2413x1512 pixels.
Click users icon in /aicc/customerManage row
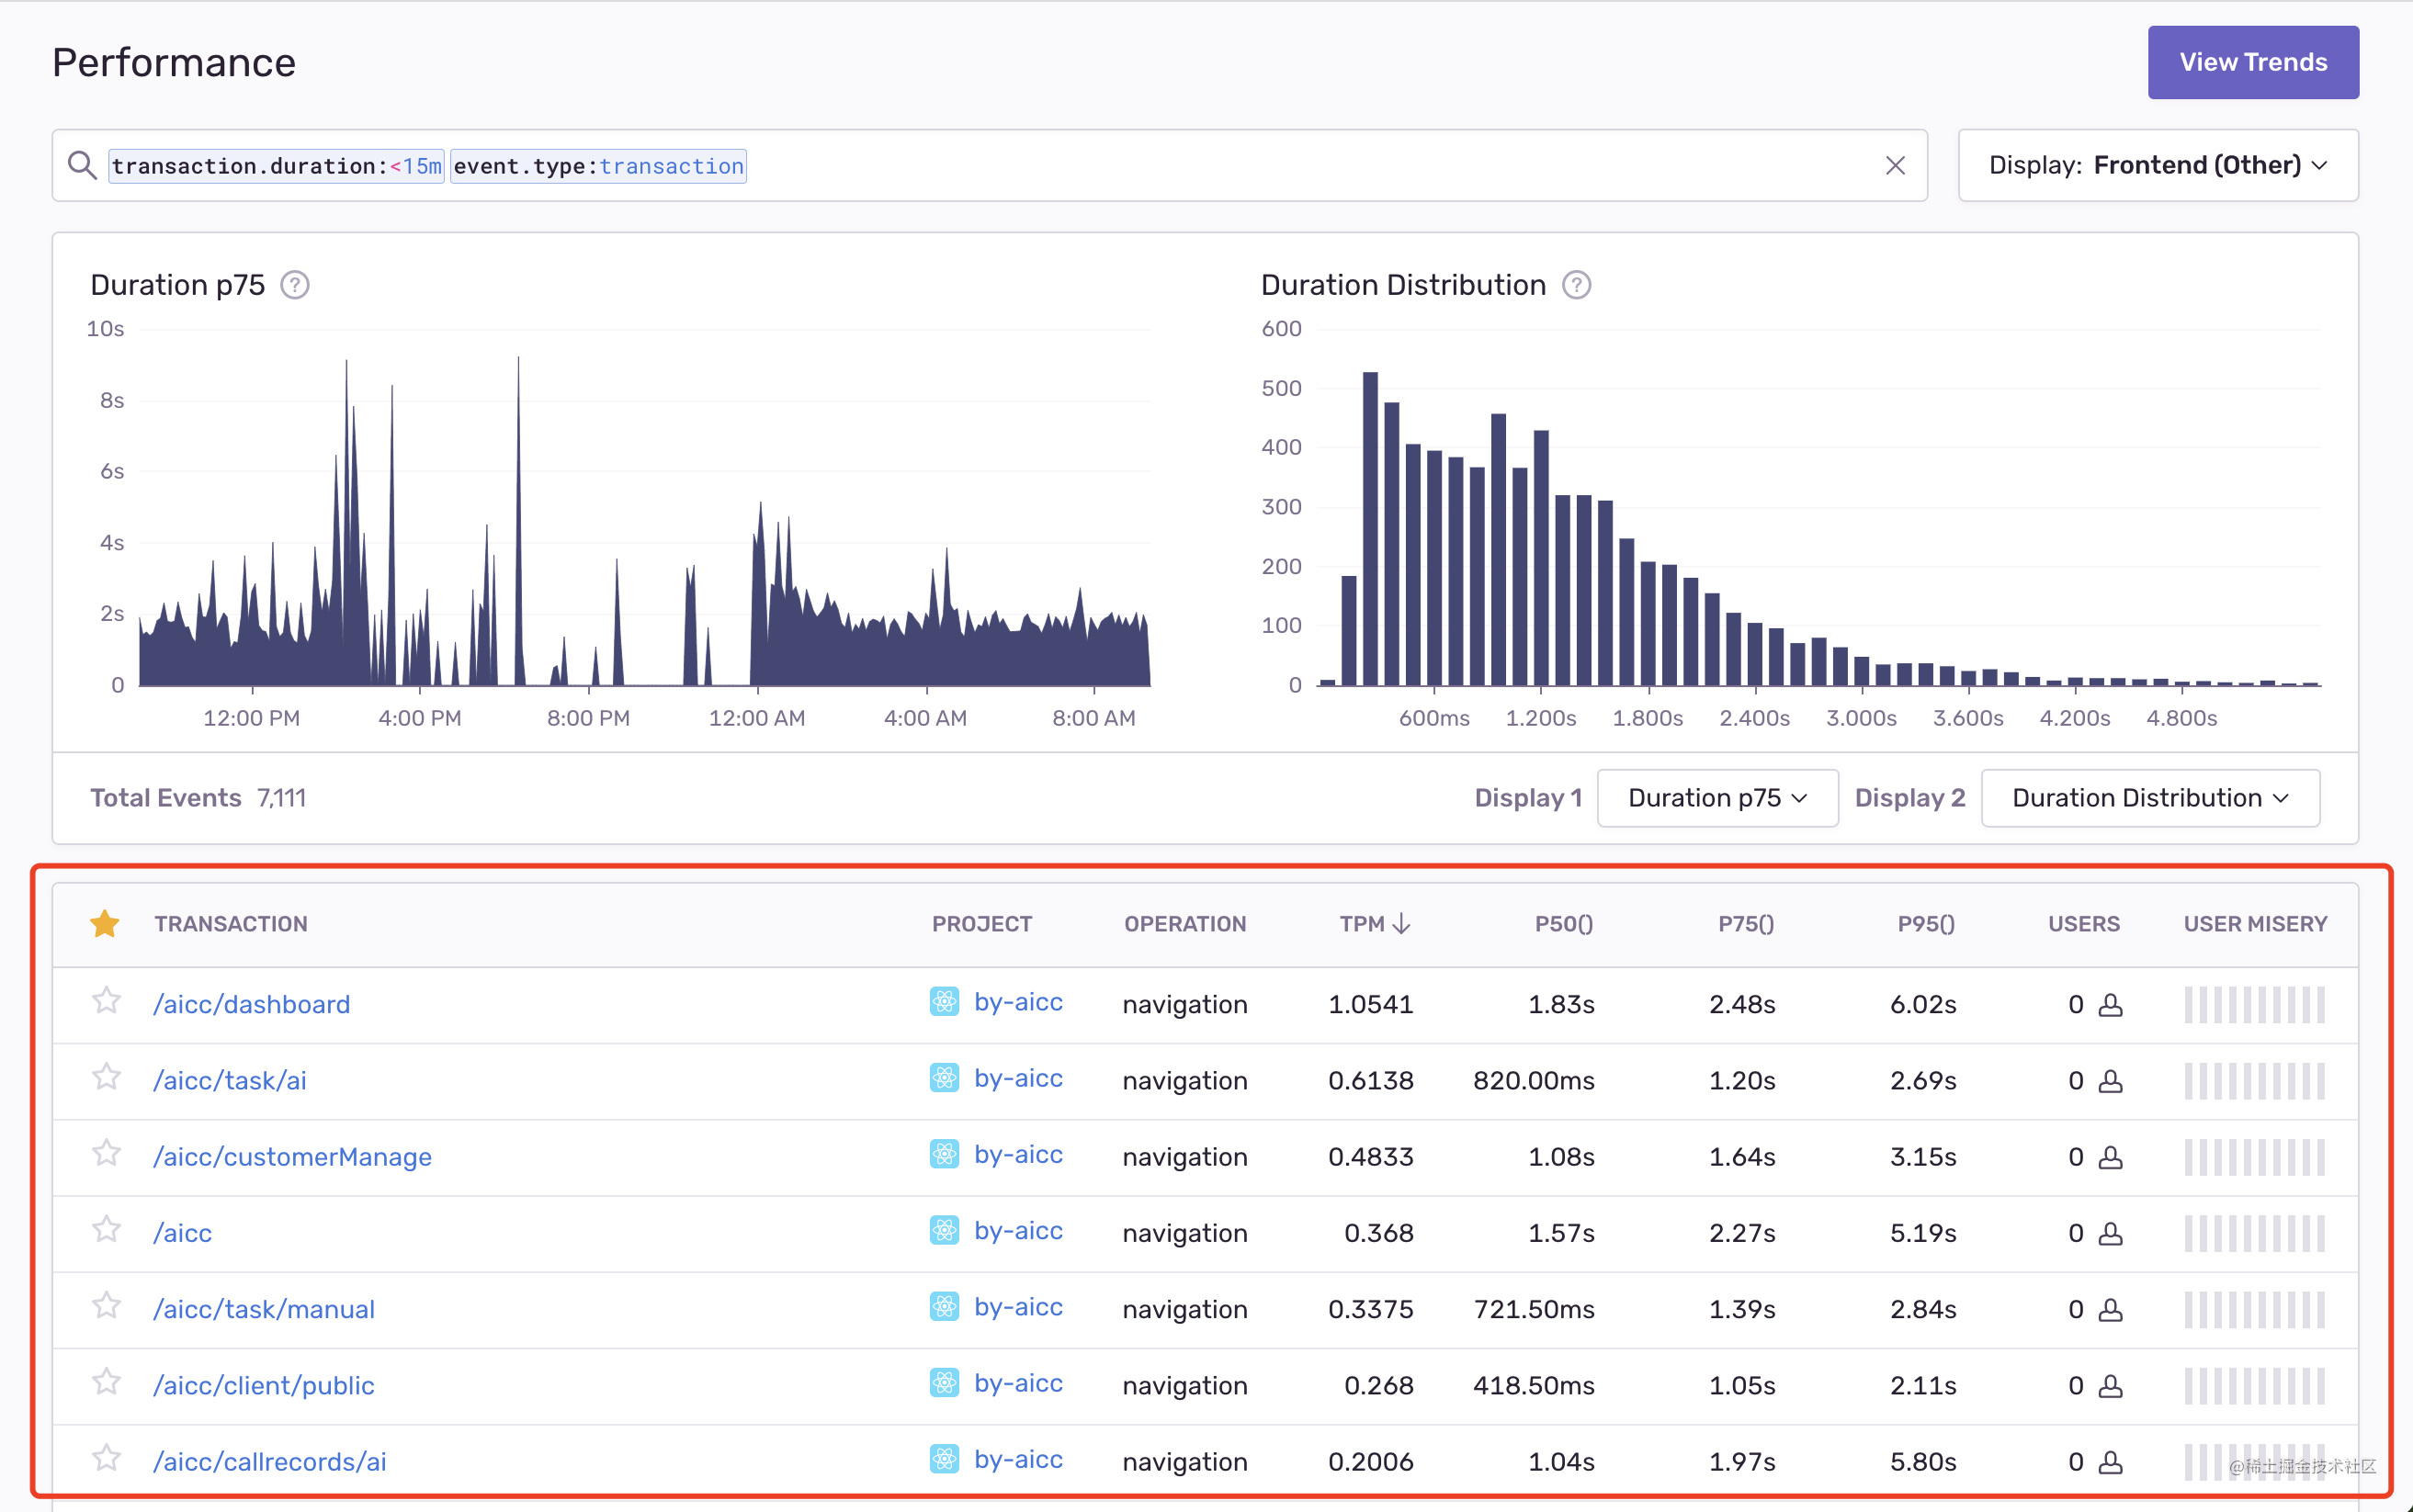pyautogui.click(x=2110, y=1157)
